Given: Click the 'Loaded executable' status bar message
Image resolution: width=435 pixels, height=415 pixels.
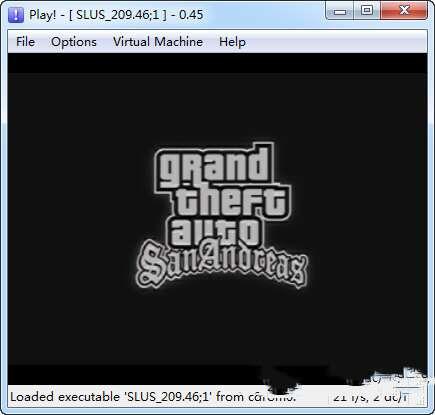Looking at the screenshot, I should (x=153, y=397).
